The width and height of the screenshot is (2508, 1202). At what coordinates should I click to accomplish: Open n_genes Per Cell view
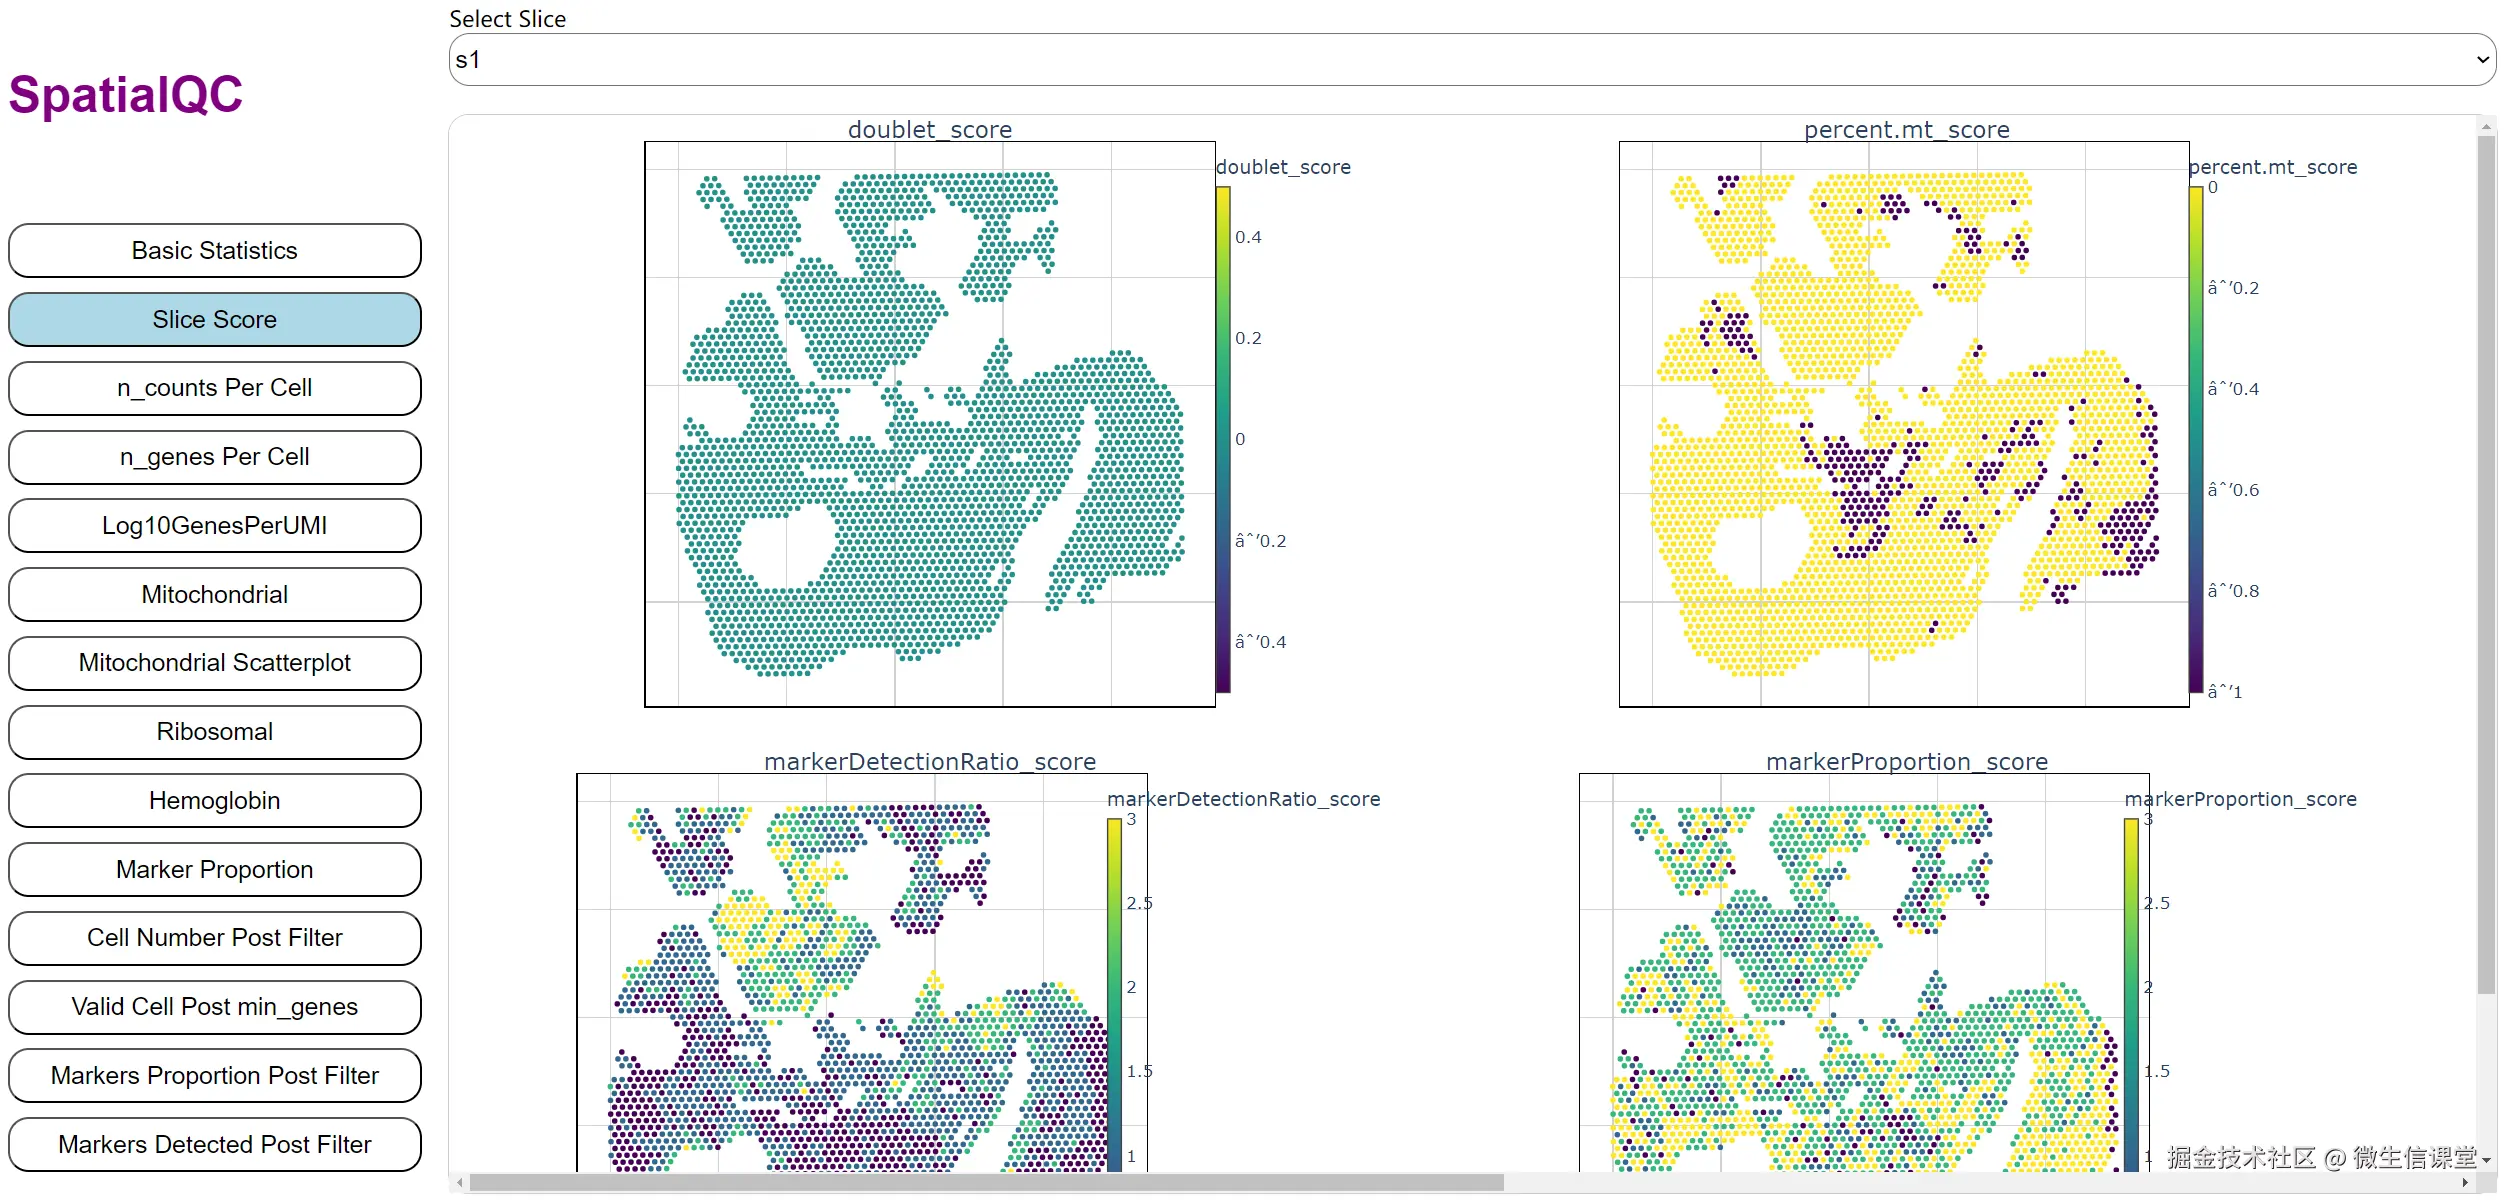214,457
